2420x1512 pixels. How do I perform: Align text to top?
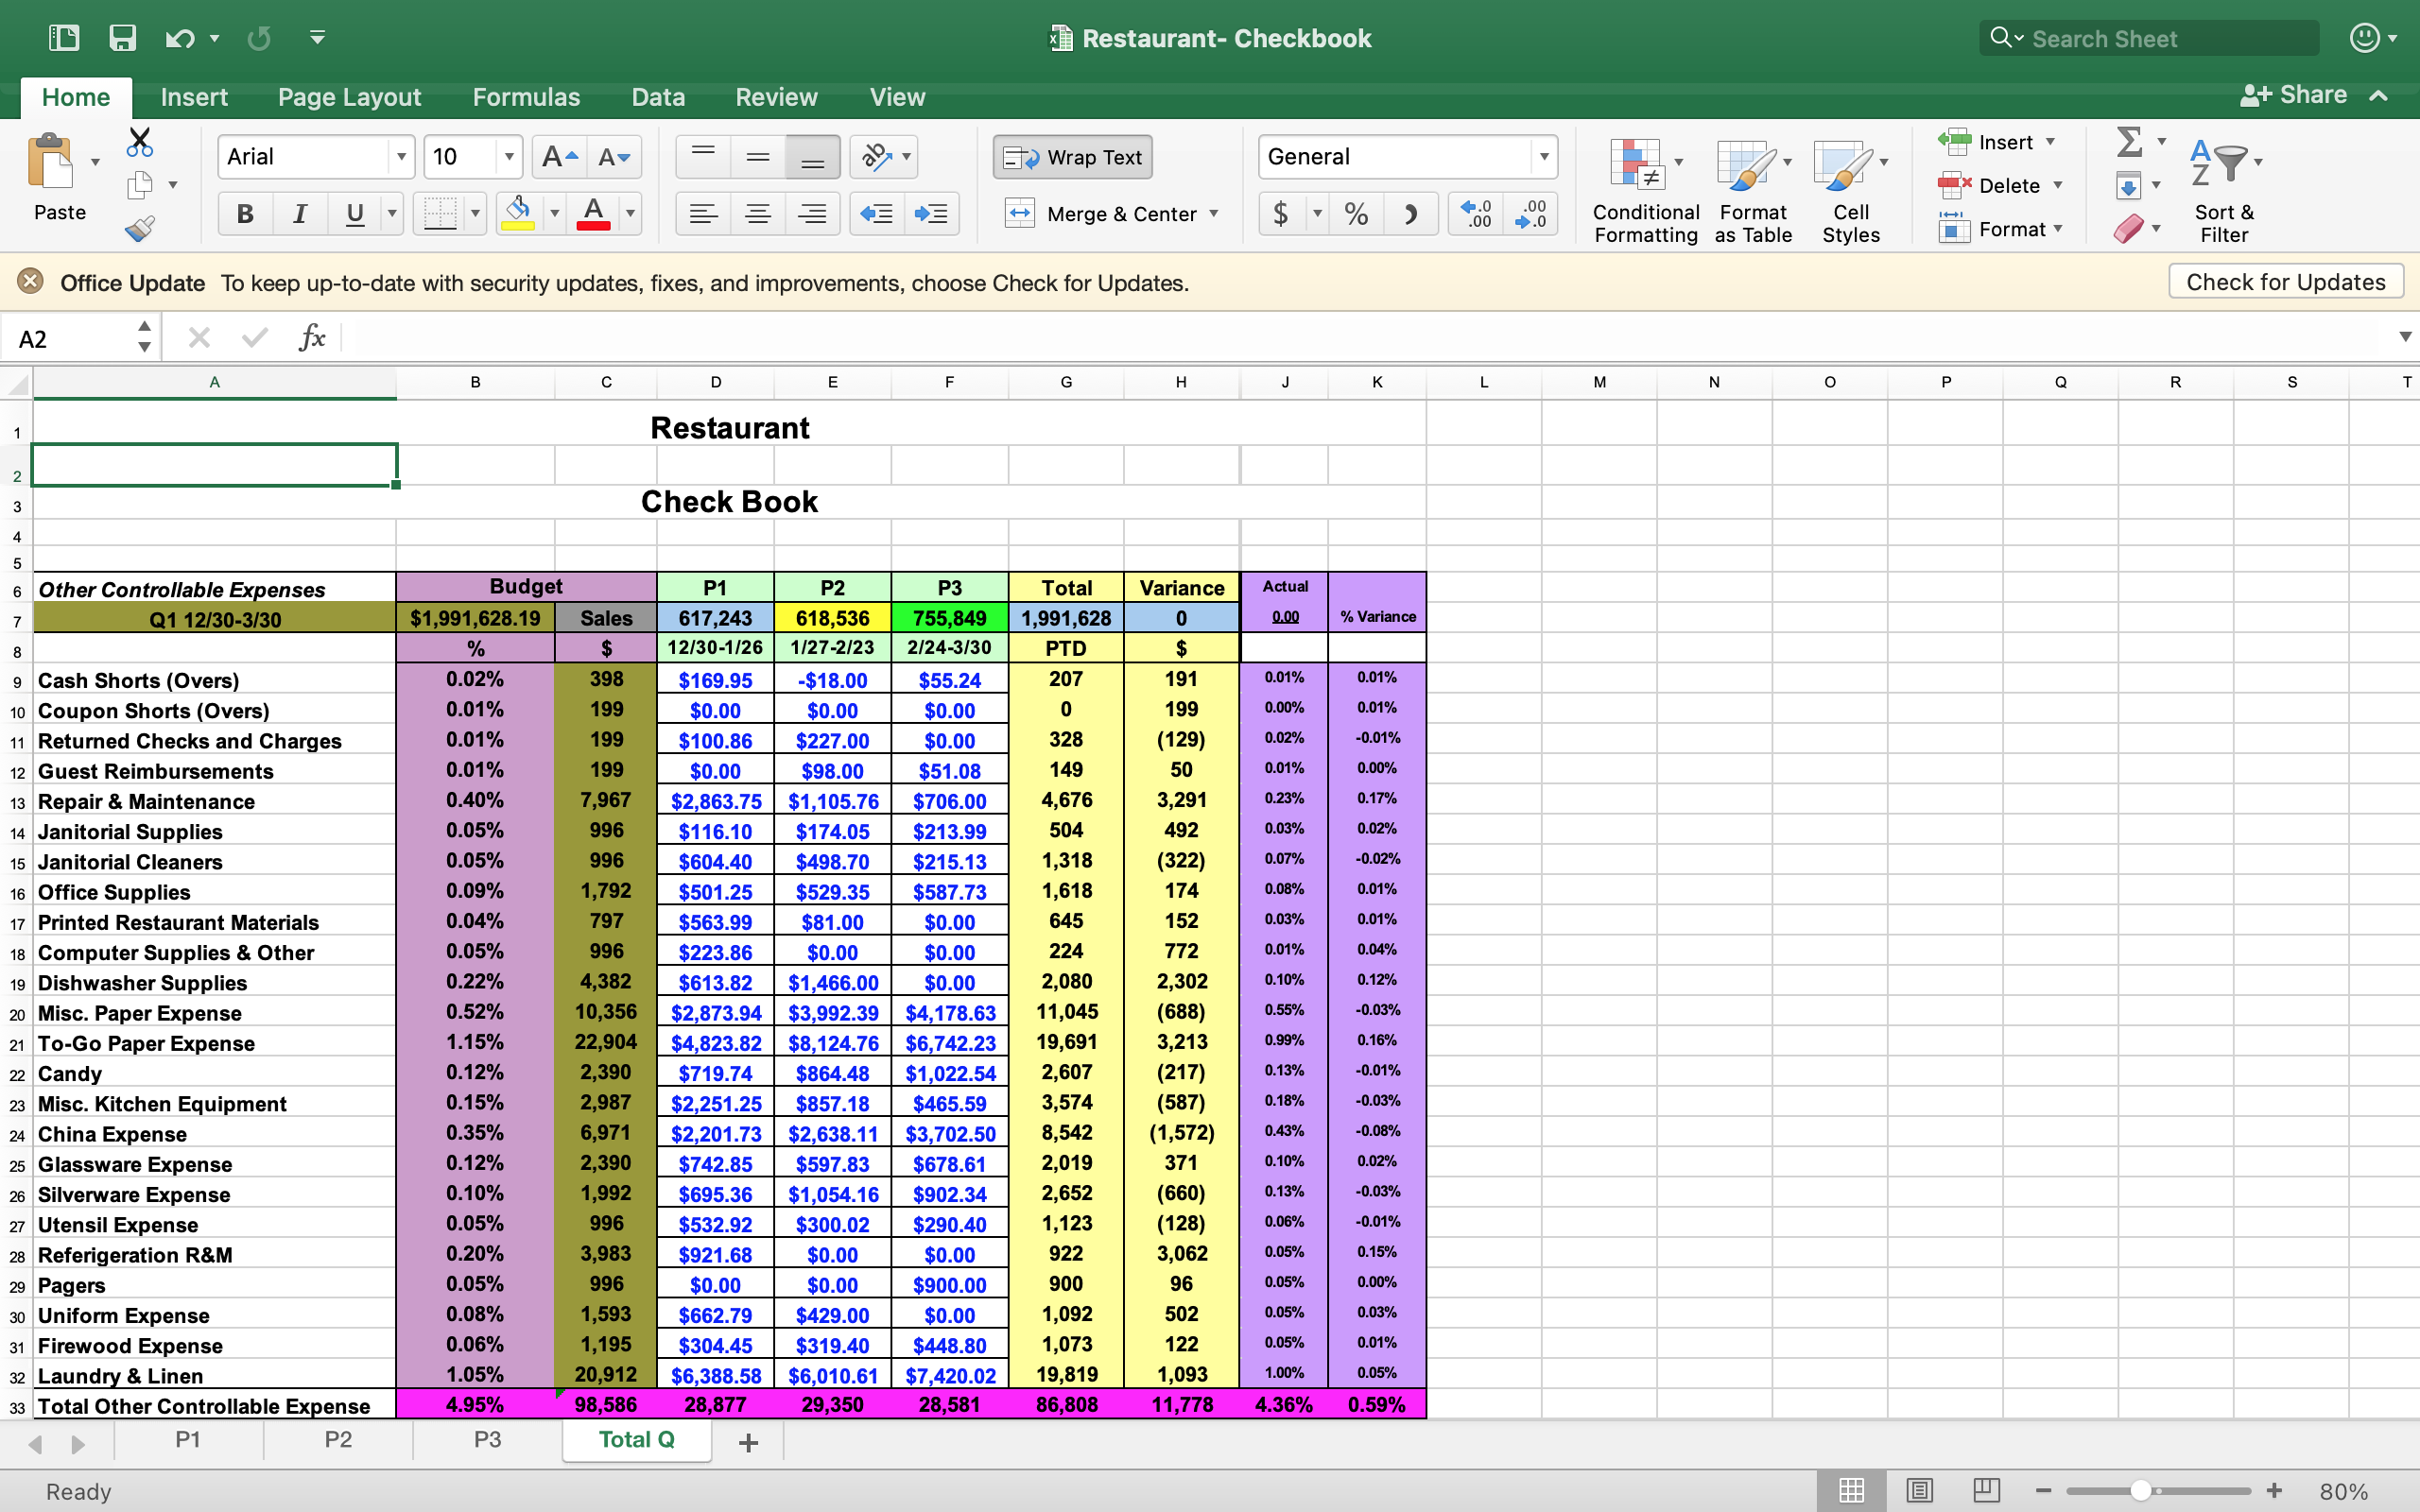tap(703, 157)
